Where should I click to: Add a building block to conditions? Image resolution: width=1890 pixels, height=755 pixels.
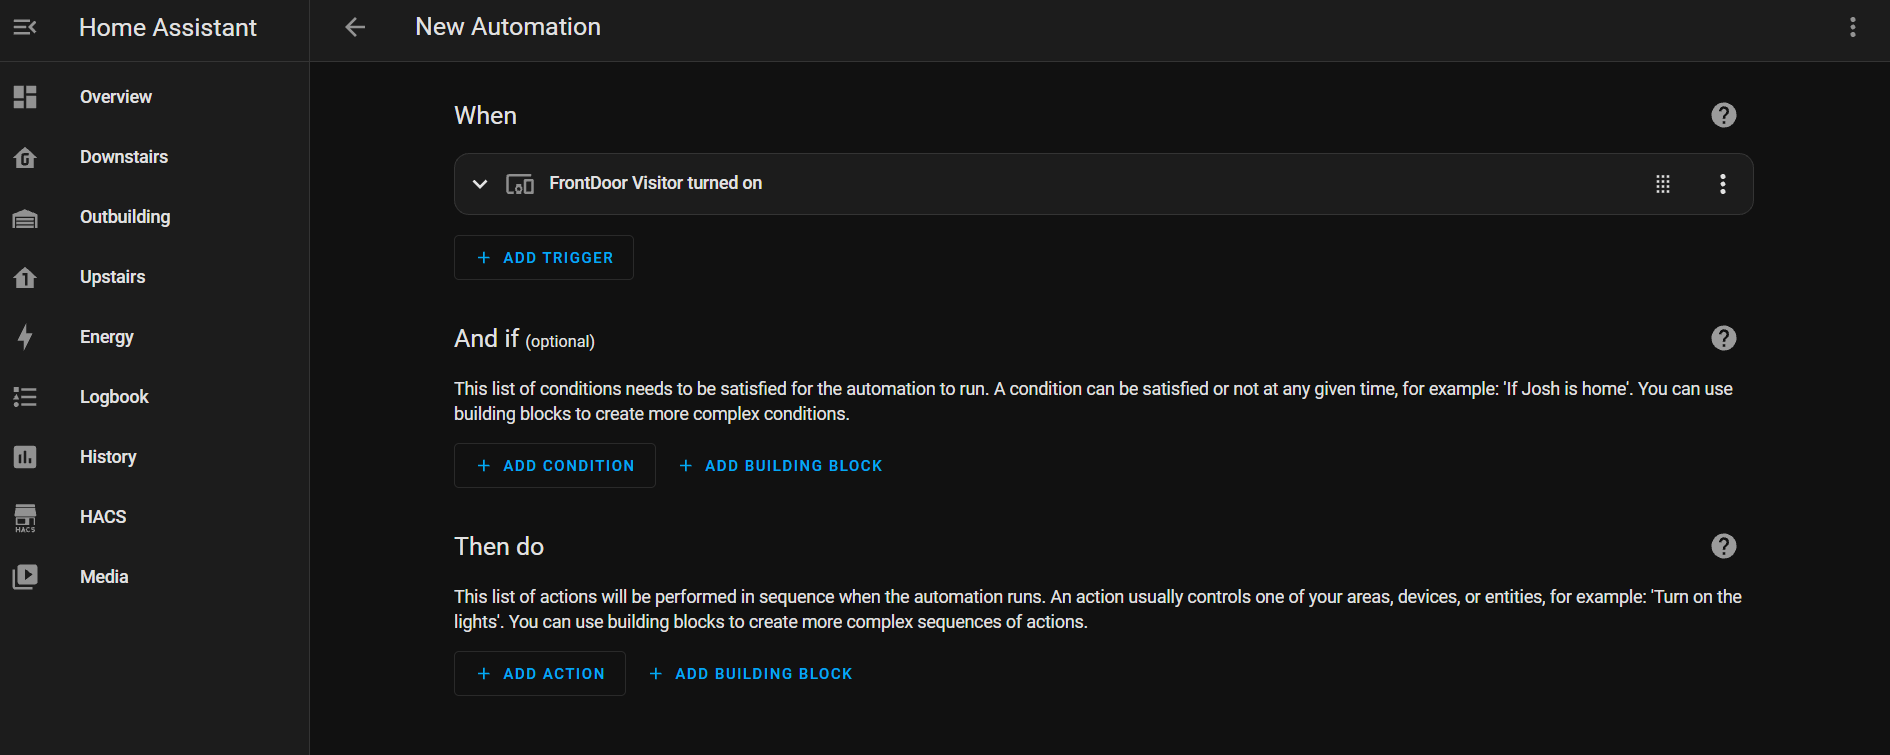click(x=781, y=466)
